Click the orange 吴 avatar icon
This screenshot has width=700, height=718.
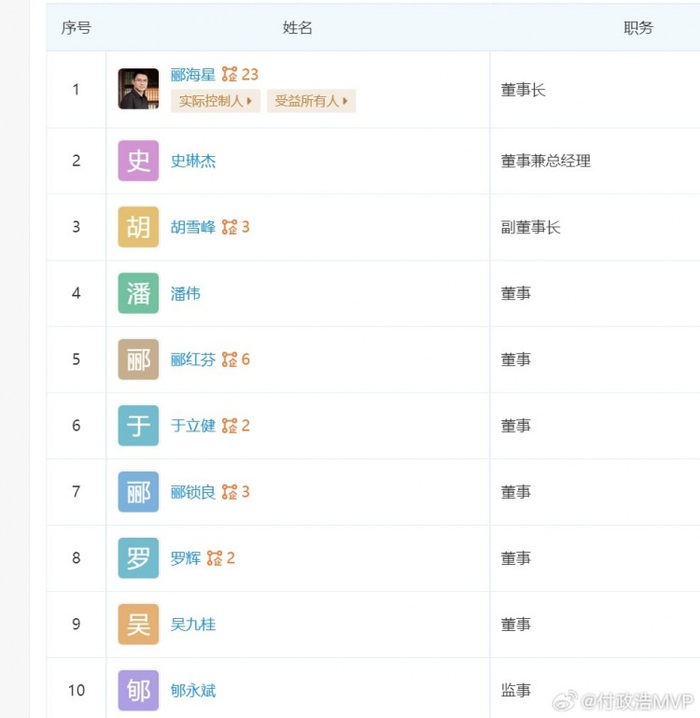coord(138,624)
